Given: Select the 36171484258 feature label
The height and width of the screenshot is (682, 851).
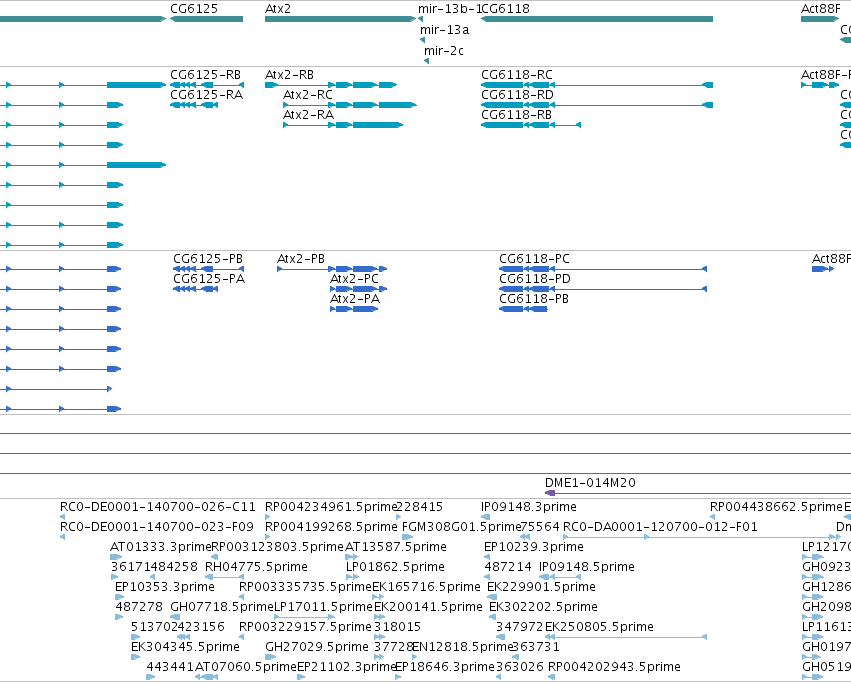Looking at the screenshot, I should click(154, 567).
